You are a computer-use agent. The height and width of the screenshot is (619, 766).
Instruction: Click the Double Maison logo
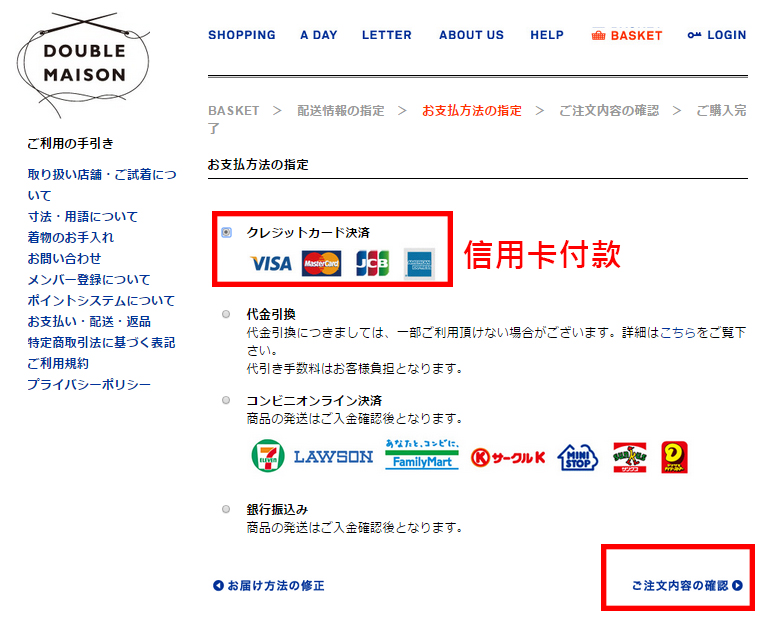83,64
